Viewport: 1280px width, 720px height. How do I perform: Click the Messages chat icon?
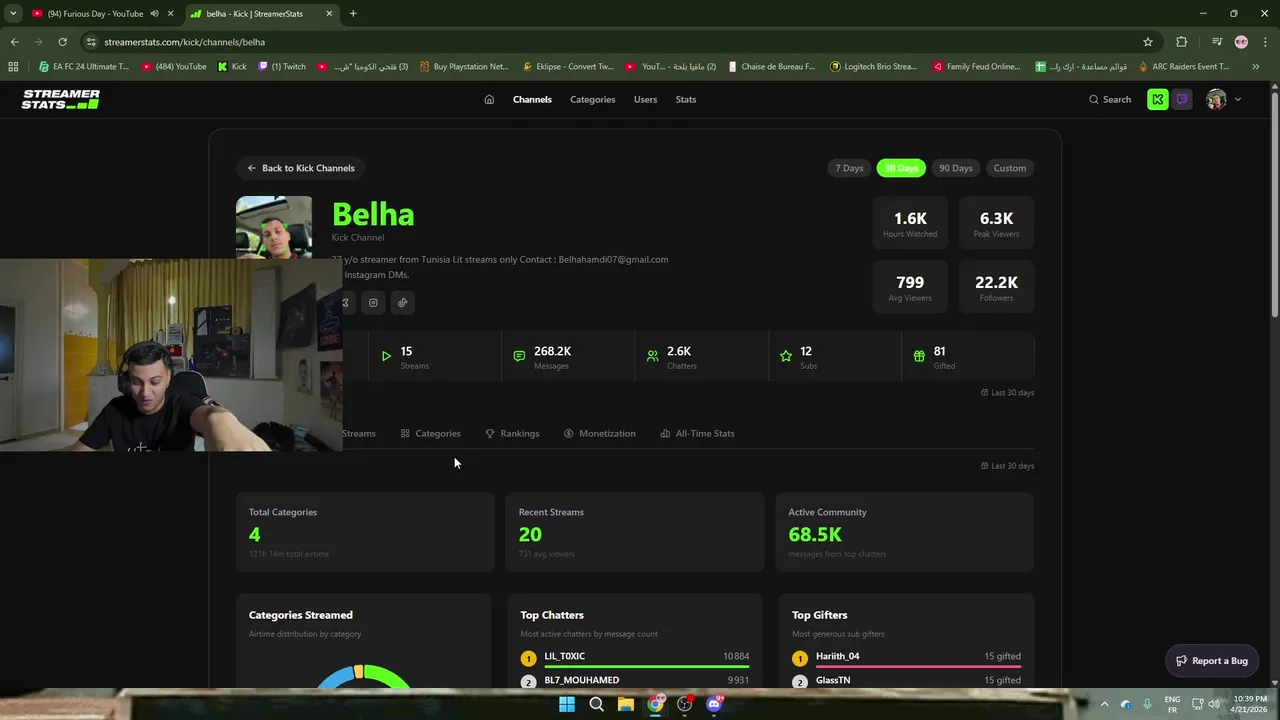click(519, 356)
